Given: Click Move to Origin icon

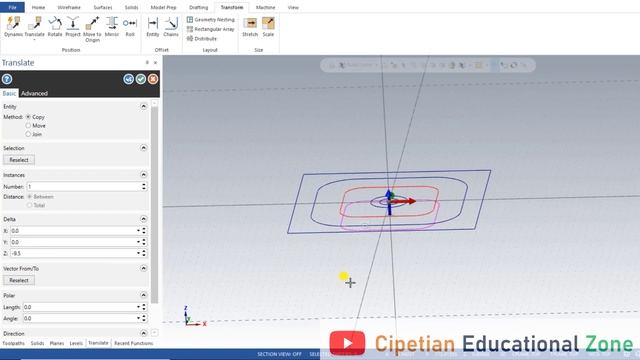Looking at the screenshot, I should point(92,29).
